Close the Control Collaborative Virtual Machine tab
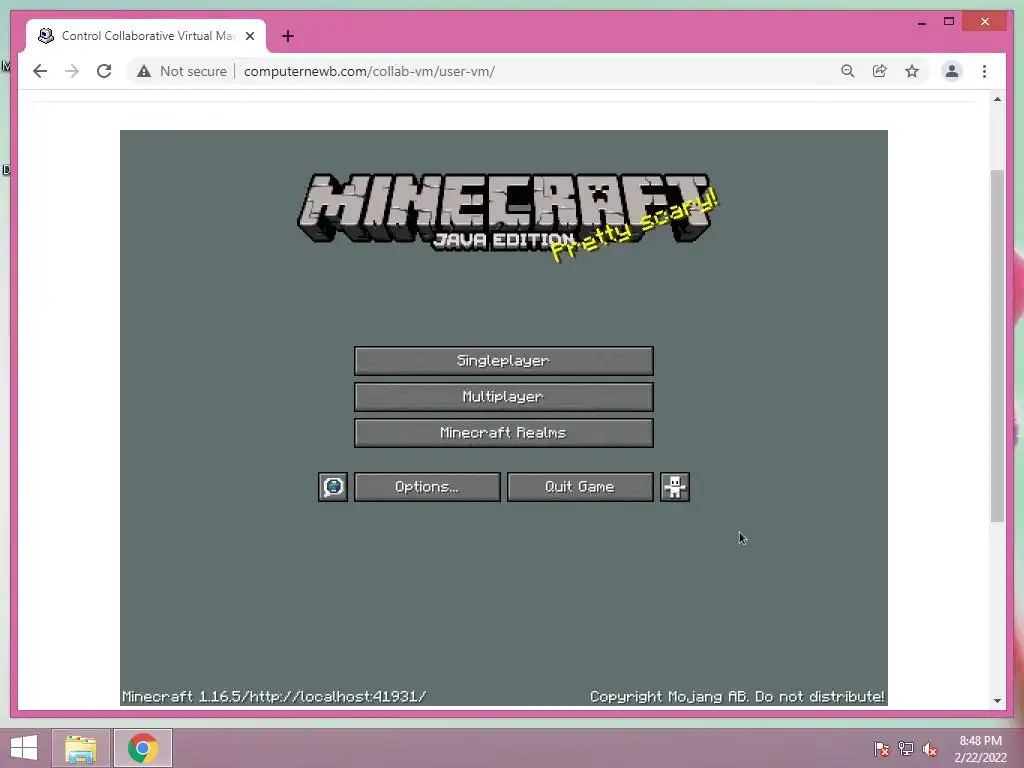 [250, 36]
